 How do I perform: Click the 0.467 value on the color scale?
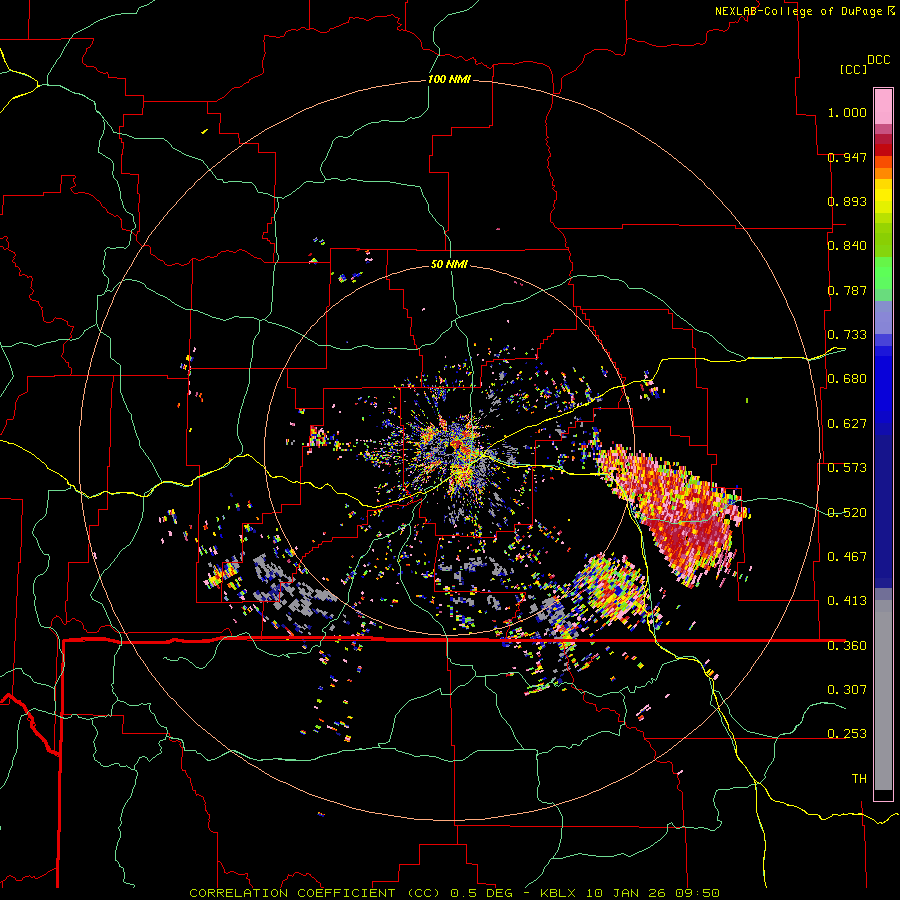coord(847,557)
